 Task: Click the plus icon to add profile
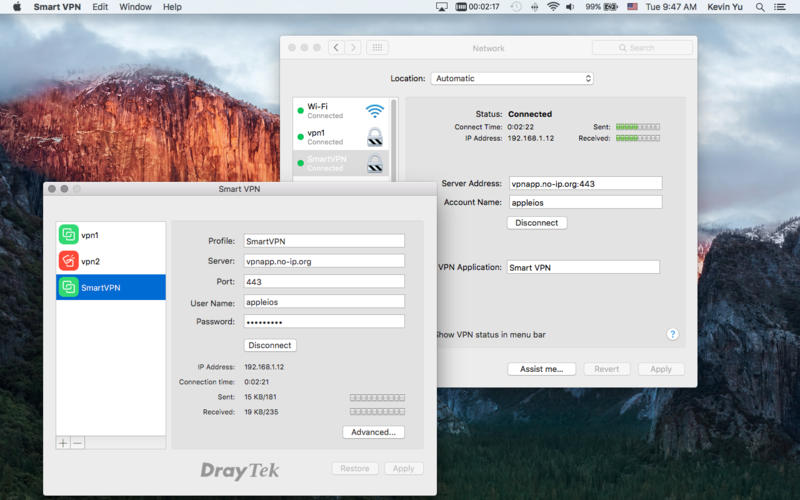[x=63, y=442]
